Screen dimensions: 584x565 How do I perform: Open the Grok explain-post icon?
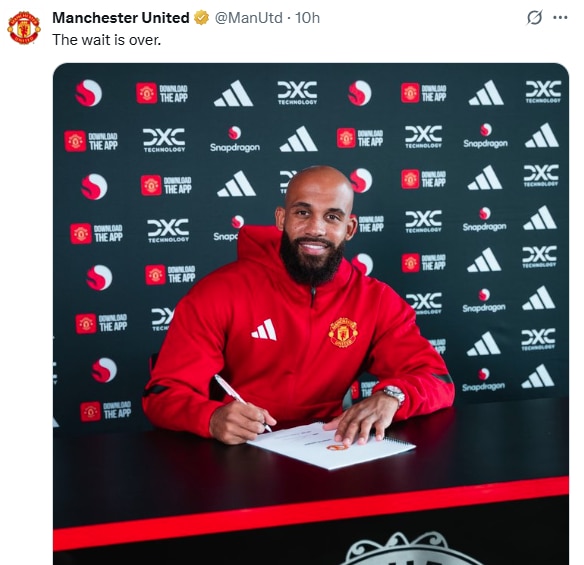[534, 18]
